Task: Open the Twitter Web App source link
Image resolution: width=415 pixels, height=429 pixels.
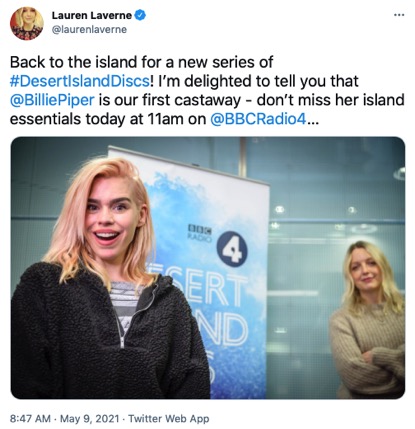Action: point(169,418)
